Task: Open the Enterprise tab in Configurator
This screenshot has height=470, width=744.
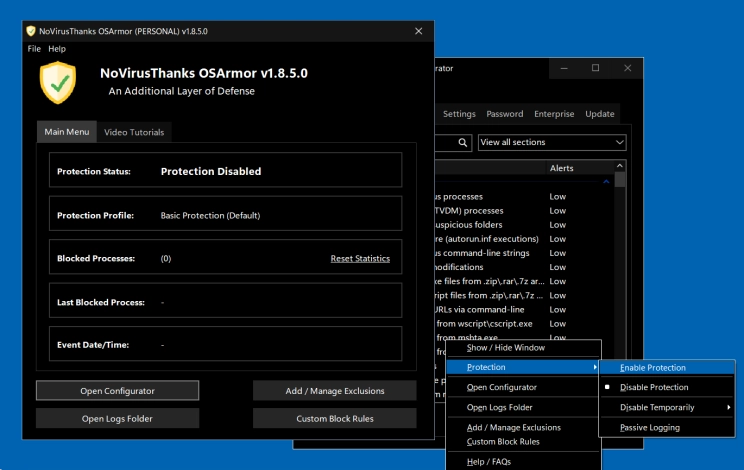Action: click(554, 114)
